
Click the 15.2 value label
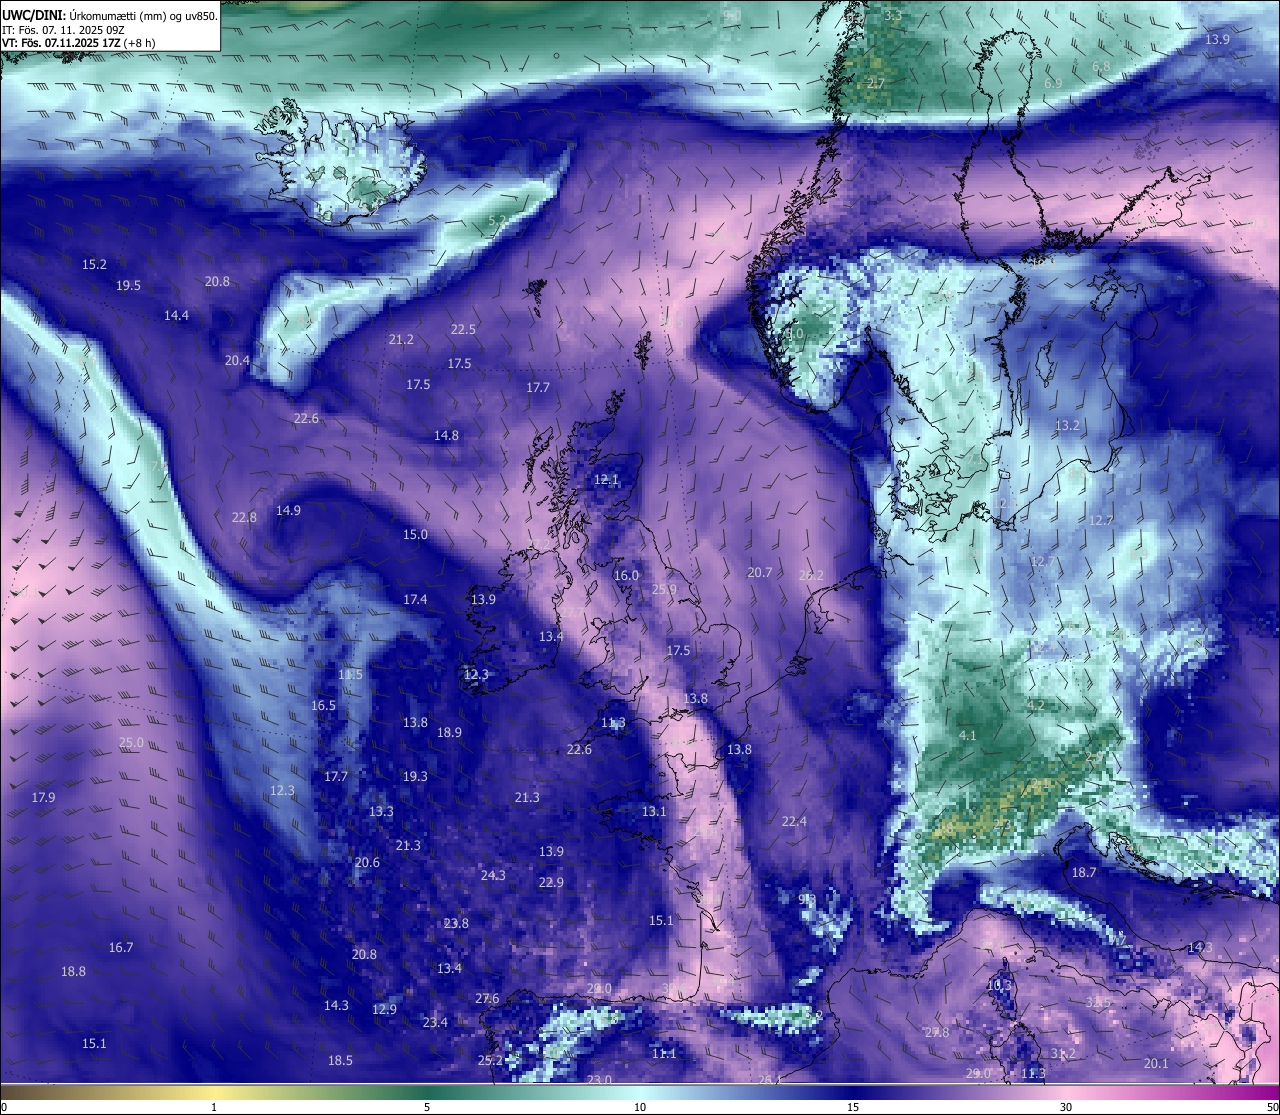coord(94,265)
